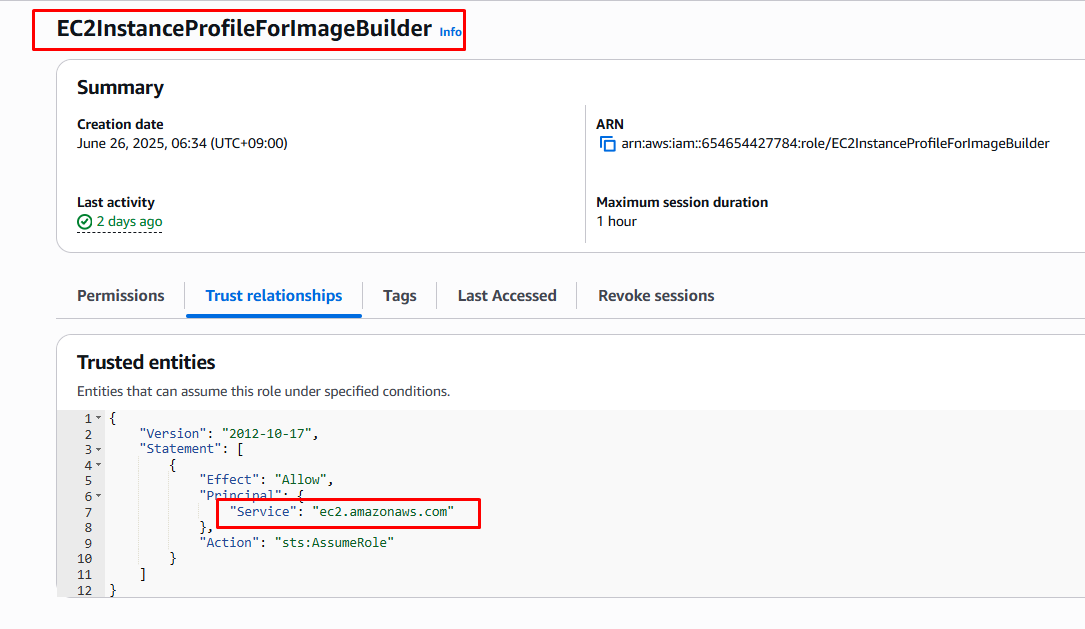The width and height of the screenshot is (1085, 629).
Task: Click line number 12 in the editor gutter
Action: point(84,590)
